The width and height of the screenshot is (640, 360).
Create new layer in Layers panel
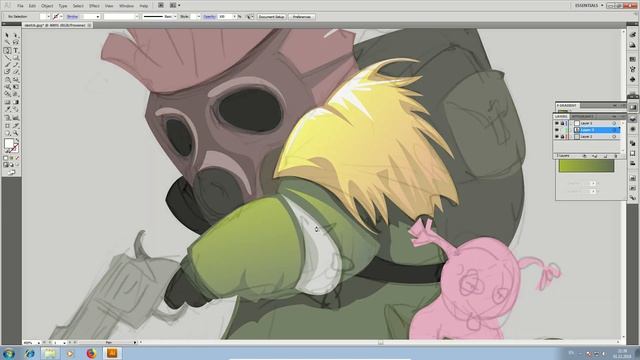click(x=606, y=156)
